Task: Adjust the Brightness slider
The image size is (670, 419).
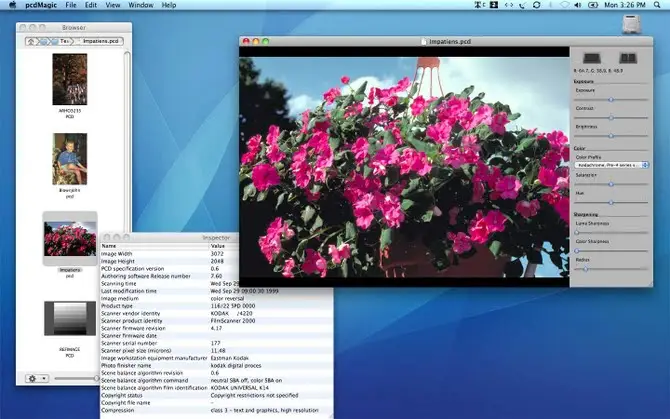Action: click(x=611, y=136)
